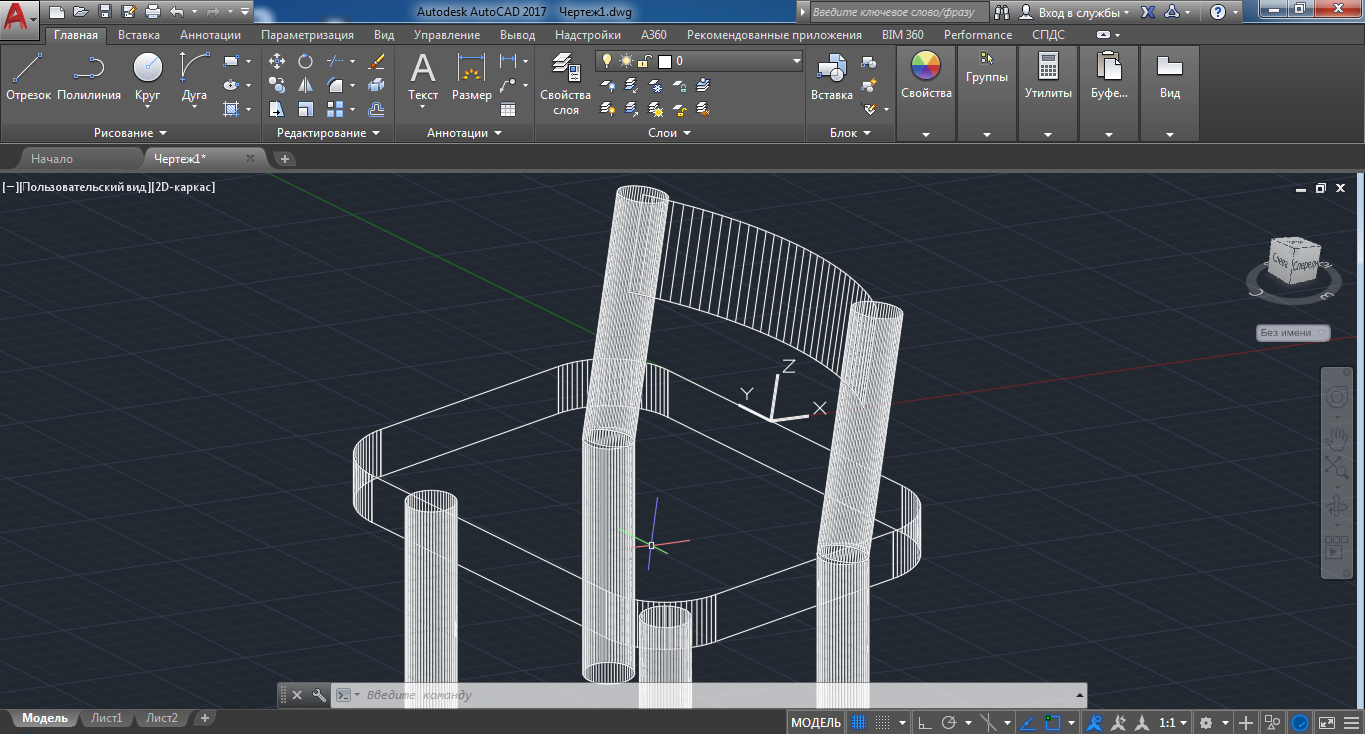
Task: Click the Create block icon
Action: click(868, 62)
